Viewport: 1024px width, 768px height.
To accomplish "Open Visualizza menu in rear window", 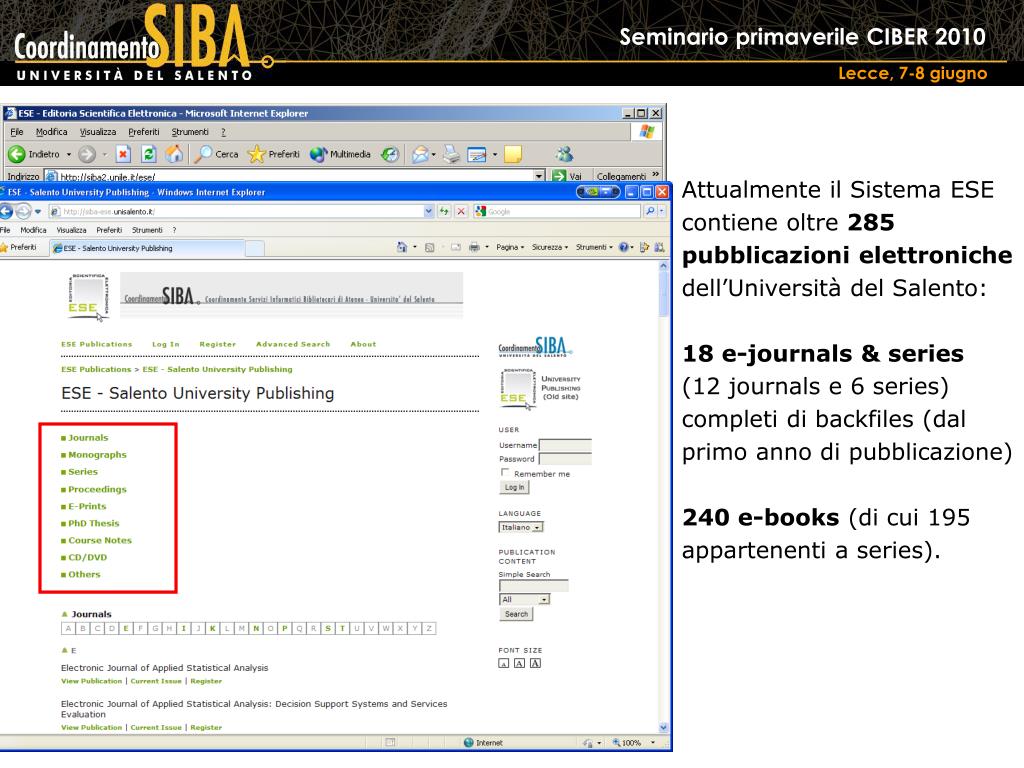I will [98, 132].
